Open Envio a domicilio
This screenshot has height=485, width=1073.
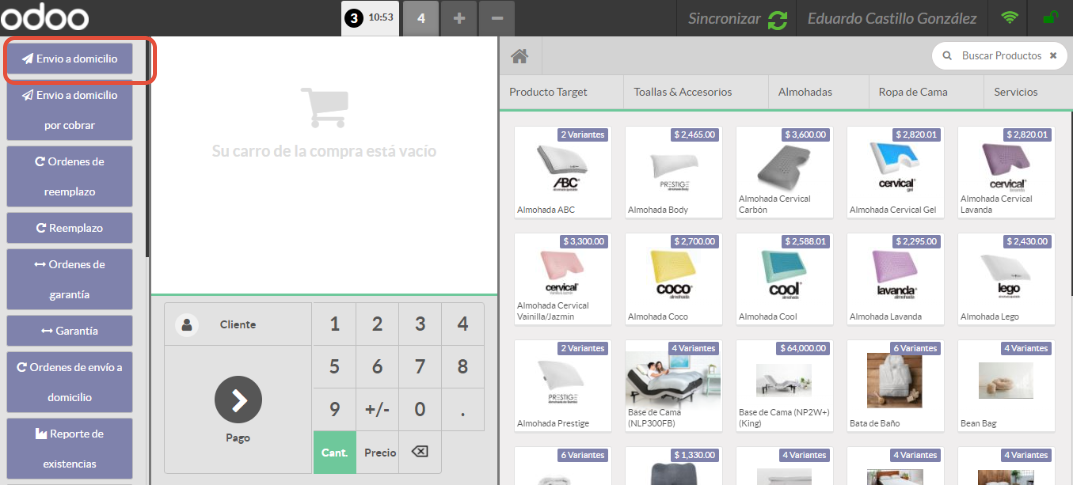pyautogui.click(x=70, y=59)
